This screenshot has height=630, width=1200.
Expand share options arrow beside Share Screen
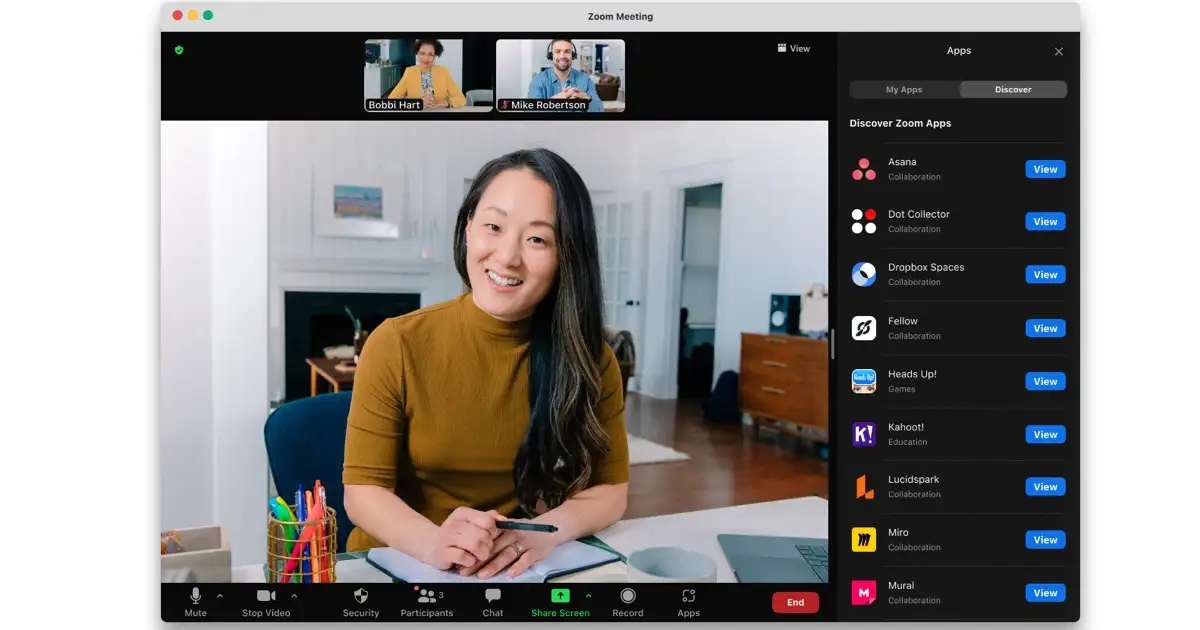click(x=588, y=596)
